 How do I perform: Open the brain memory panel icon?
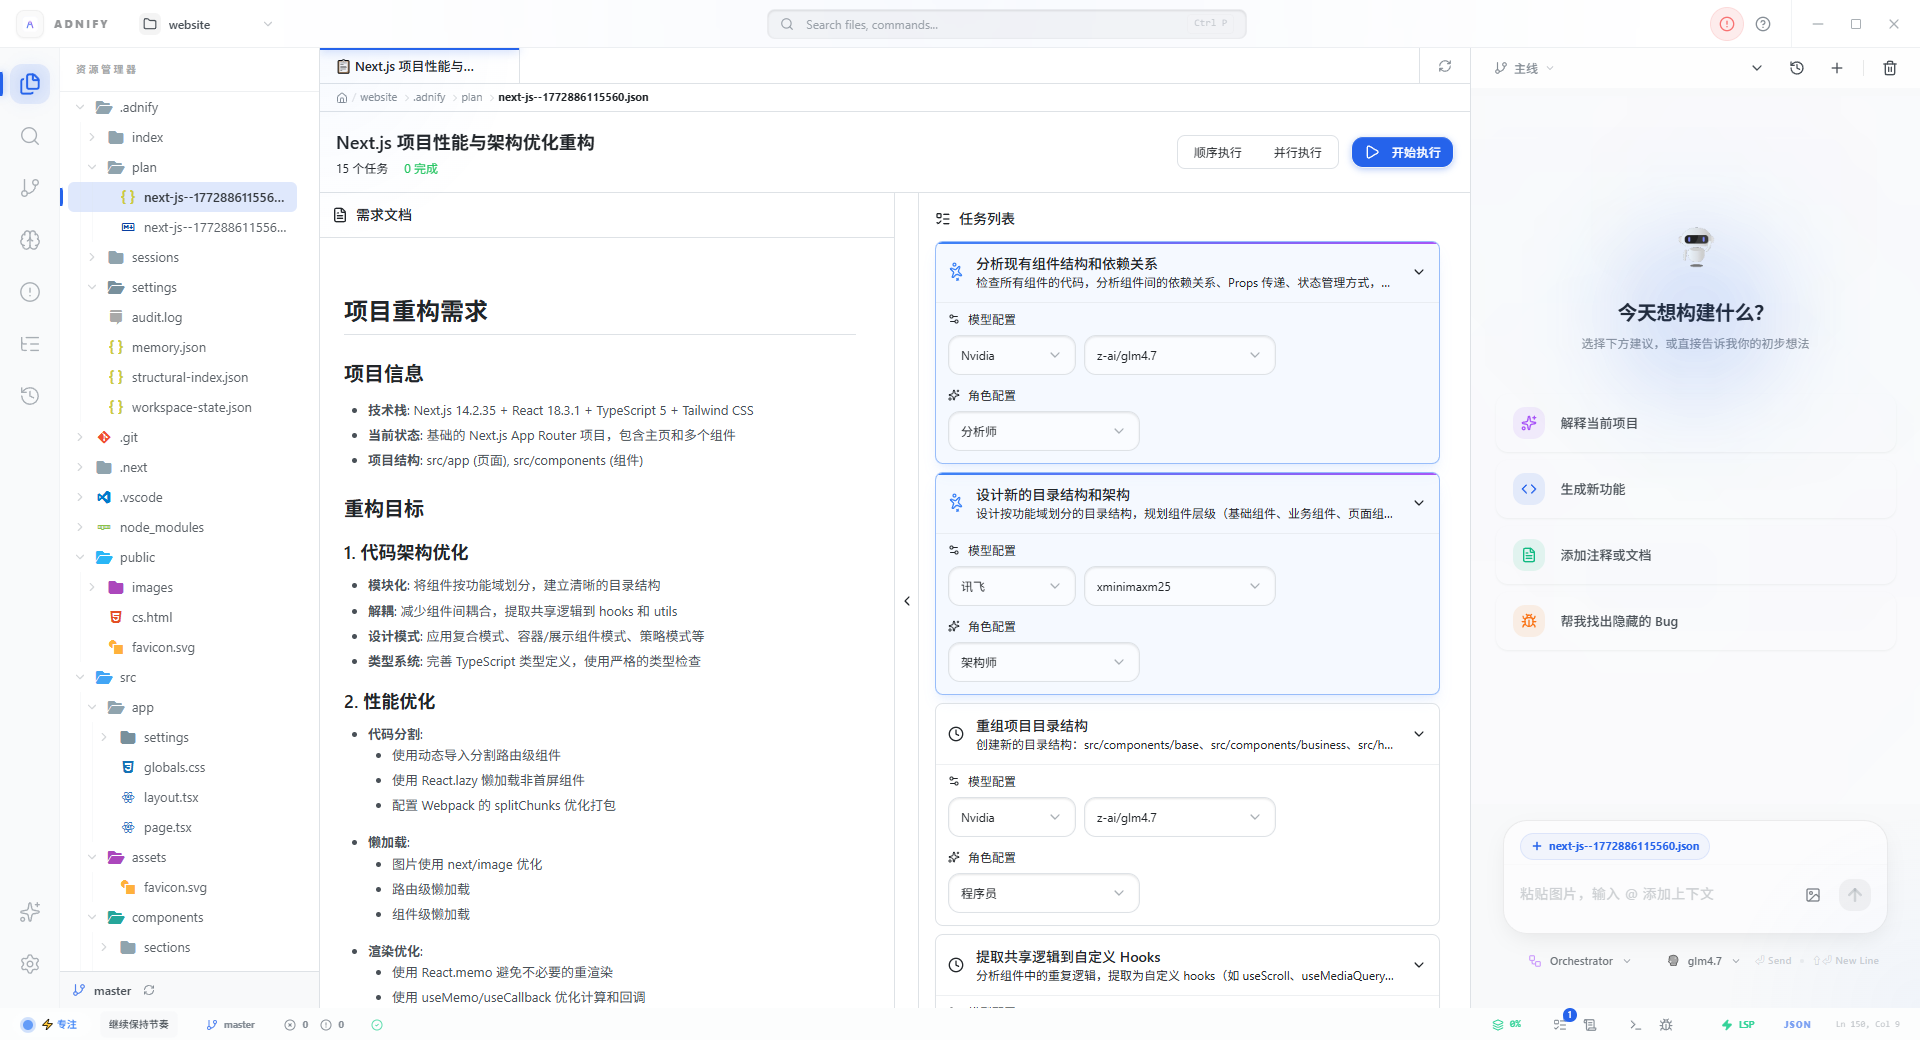pos(30,240)
